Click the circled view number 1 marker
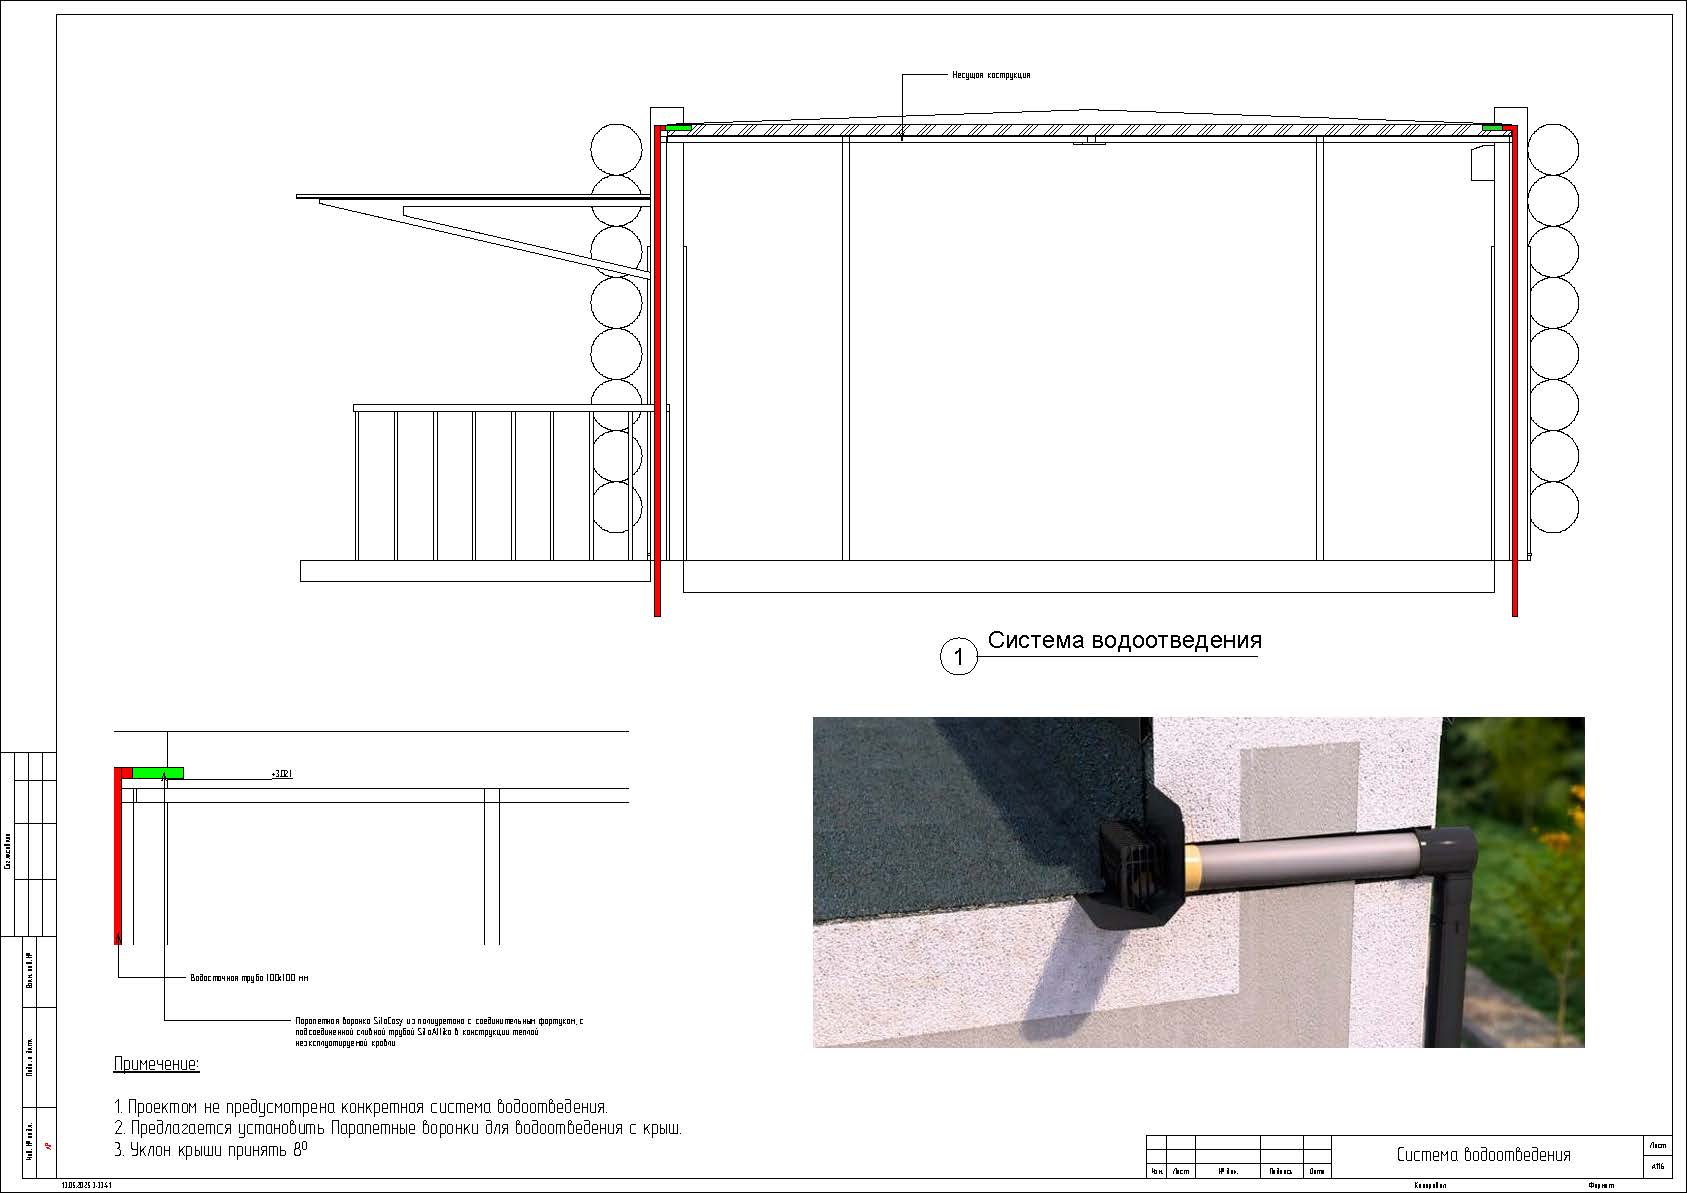Image resolution: width=1687 pixels, height=1193 pixels. [x=958, y=657]
